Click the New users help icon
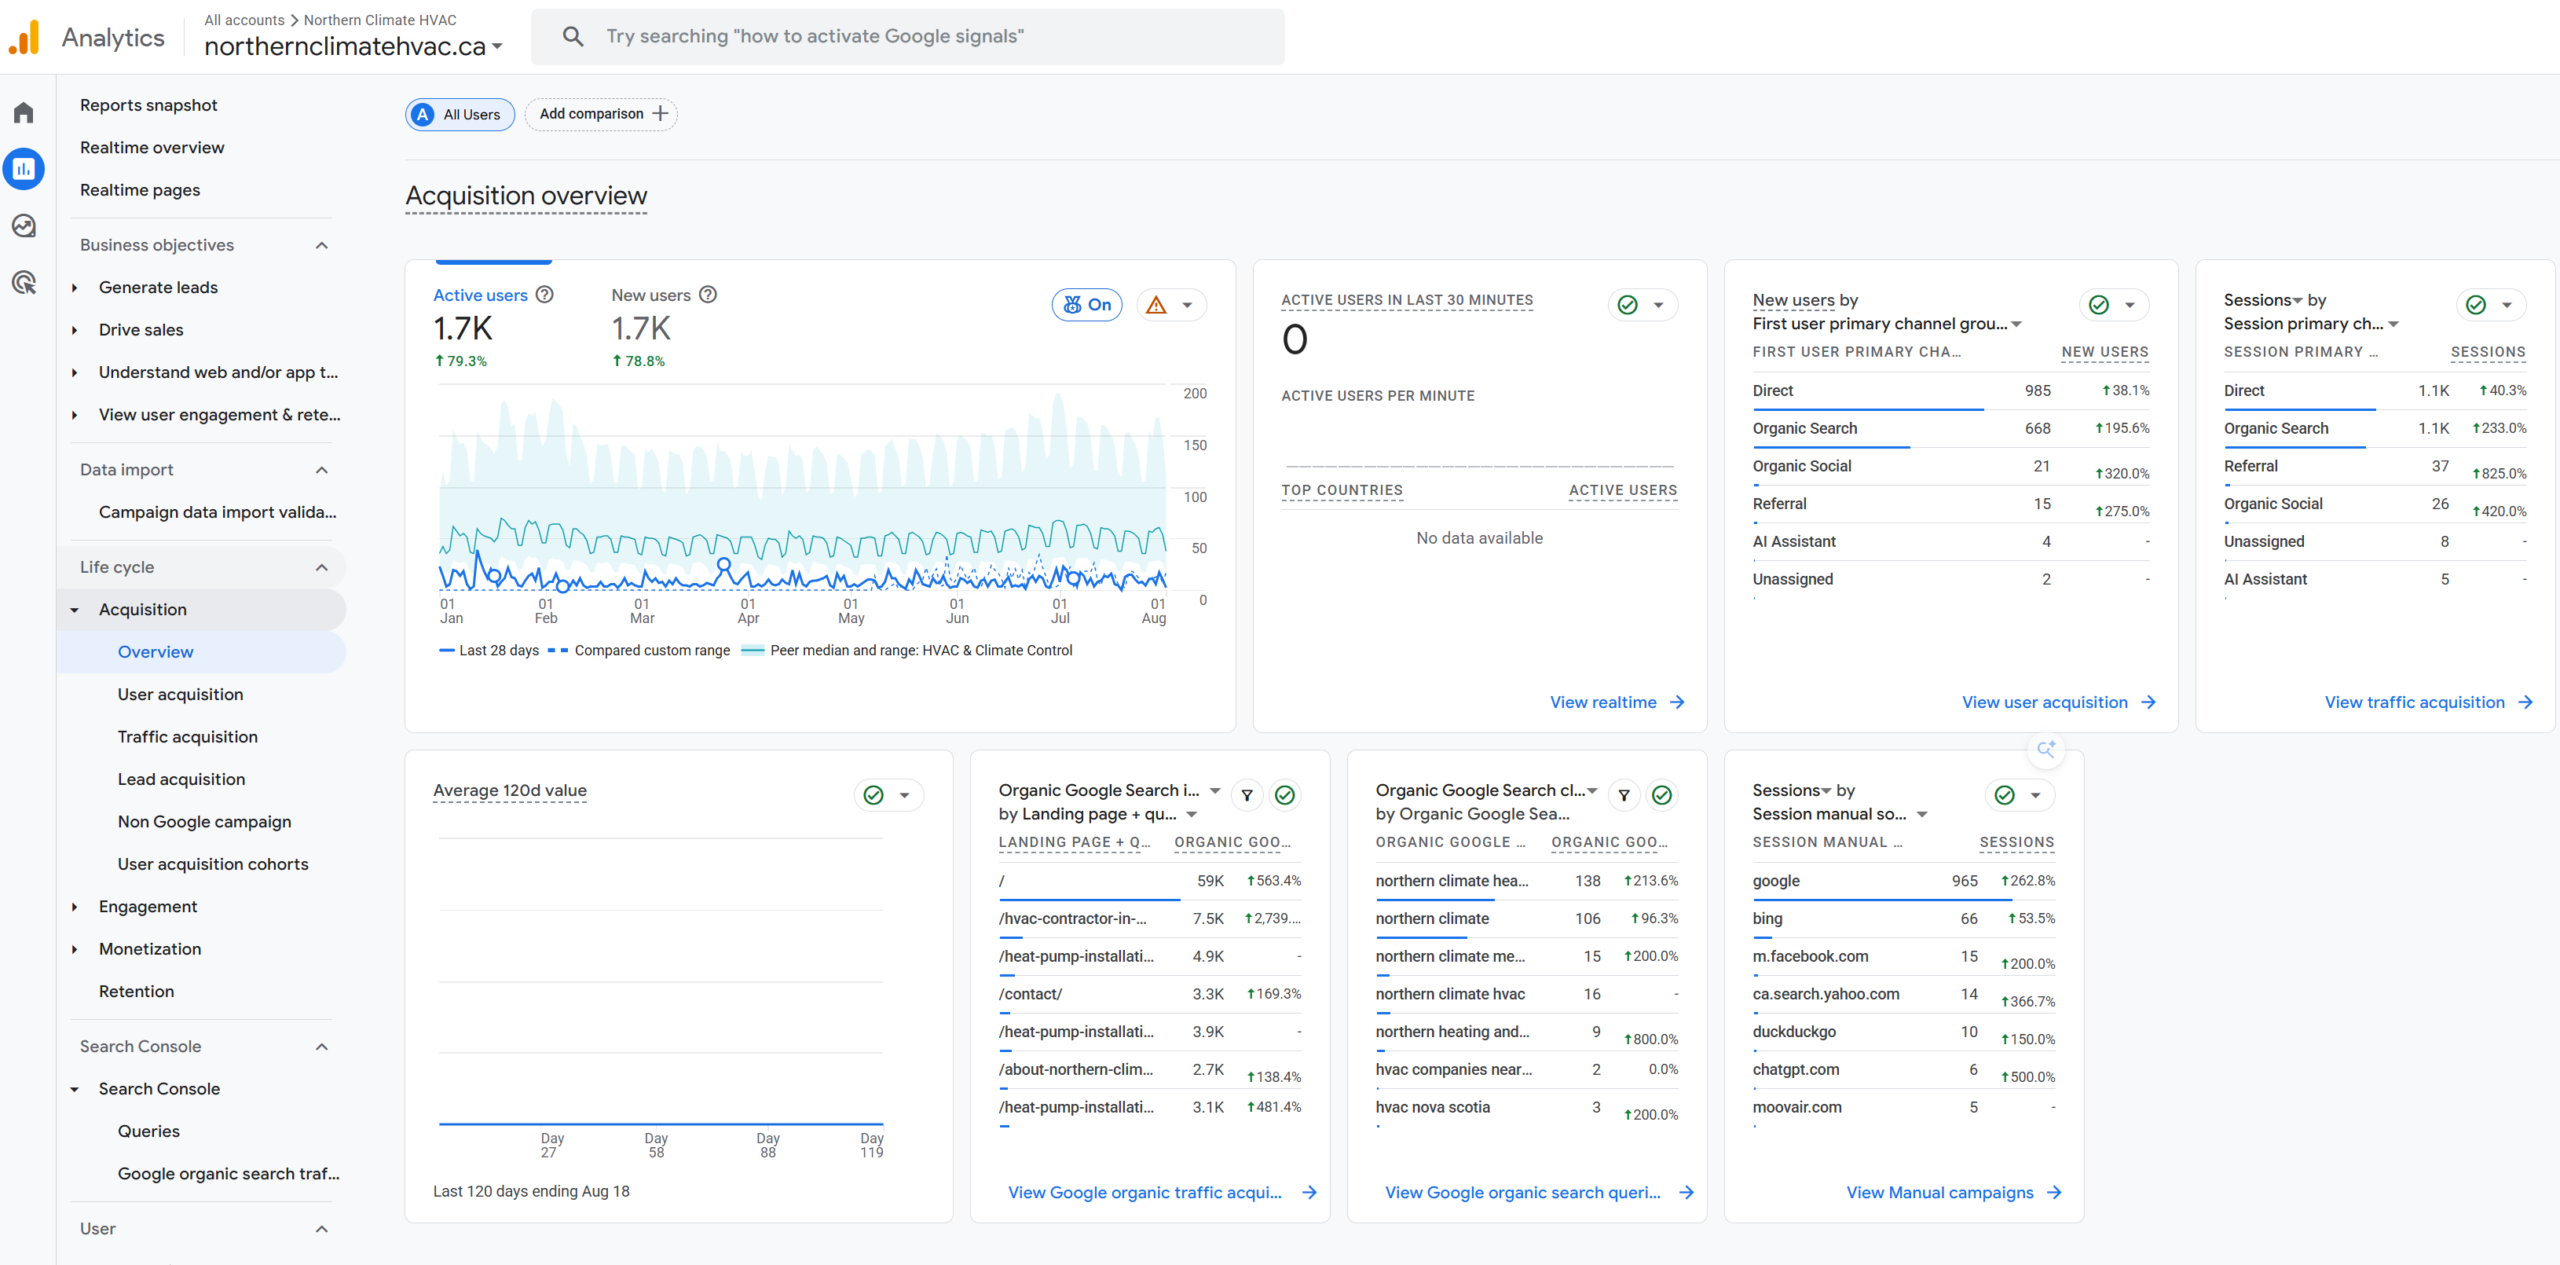This screenshot has height=1265, width=2560. 708,295
